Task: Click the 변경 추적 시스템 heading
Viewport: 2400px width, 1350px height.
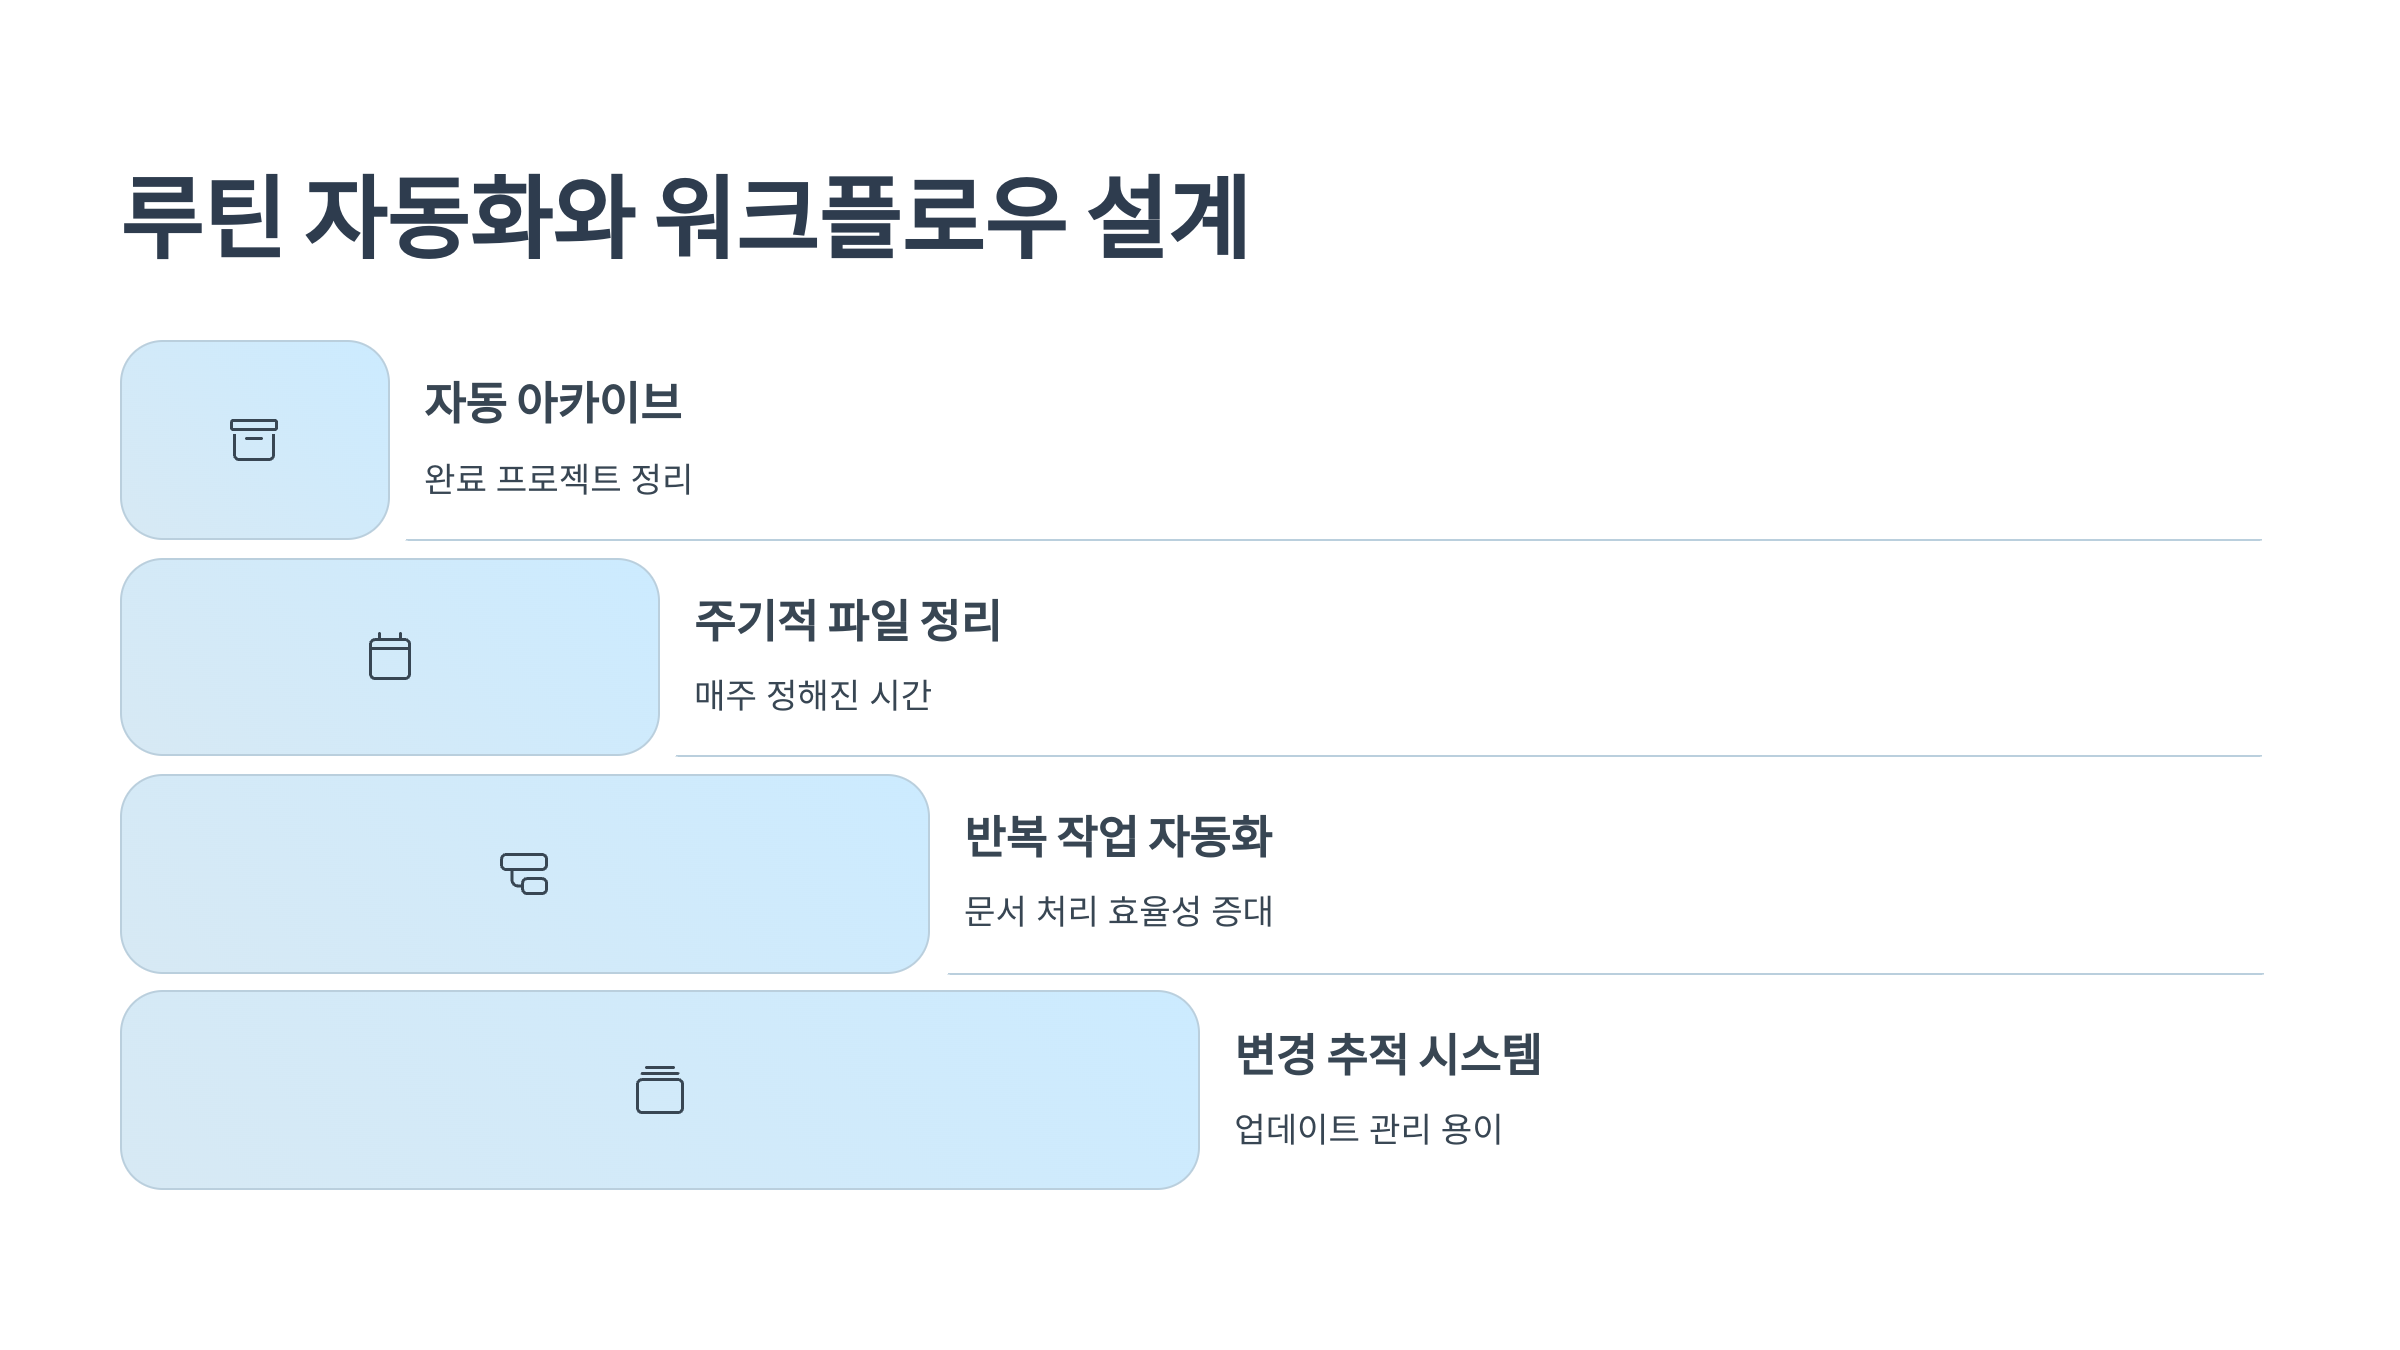Action: [1388, 1053]
